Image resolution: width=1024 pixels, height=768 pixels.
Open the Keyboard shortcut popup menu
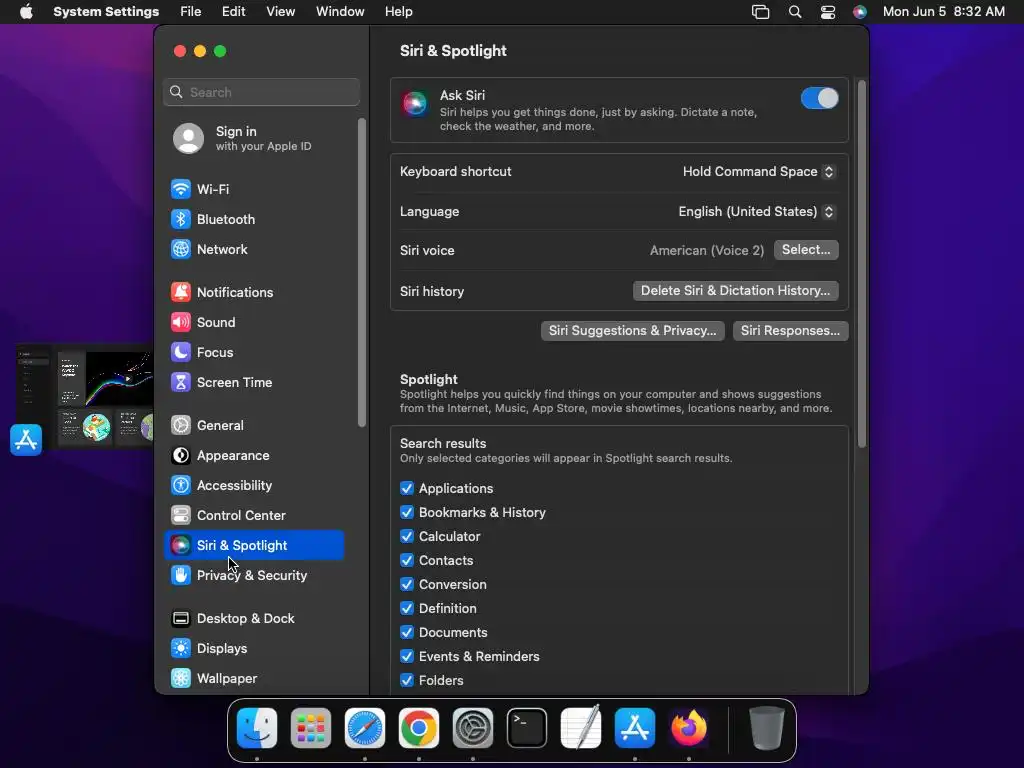pos(758,172)
